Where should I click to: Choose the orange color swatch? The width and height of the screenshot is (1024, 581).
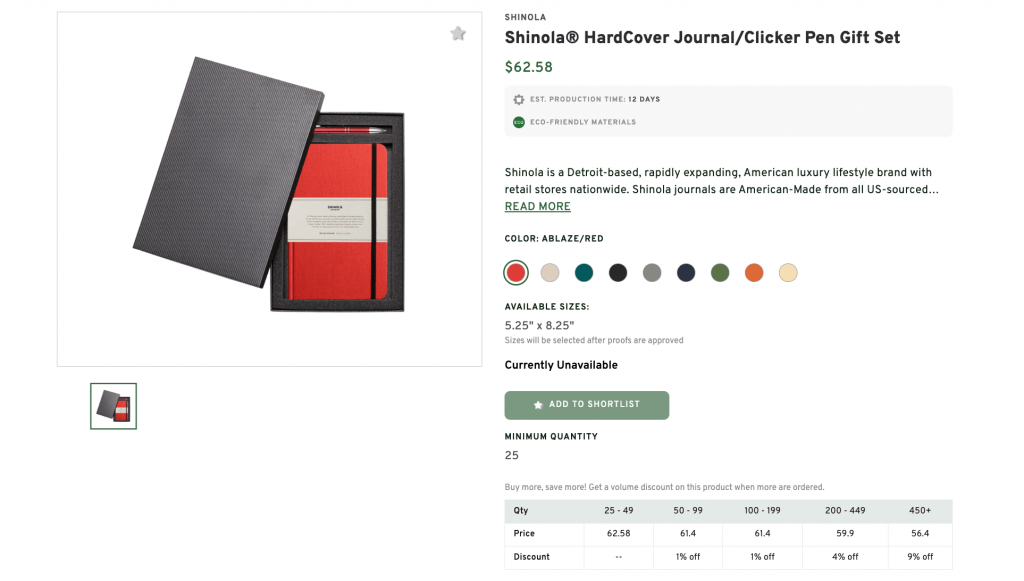(754, 272)
